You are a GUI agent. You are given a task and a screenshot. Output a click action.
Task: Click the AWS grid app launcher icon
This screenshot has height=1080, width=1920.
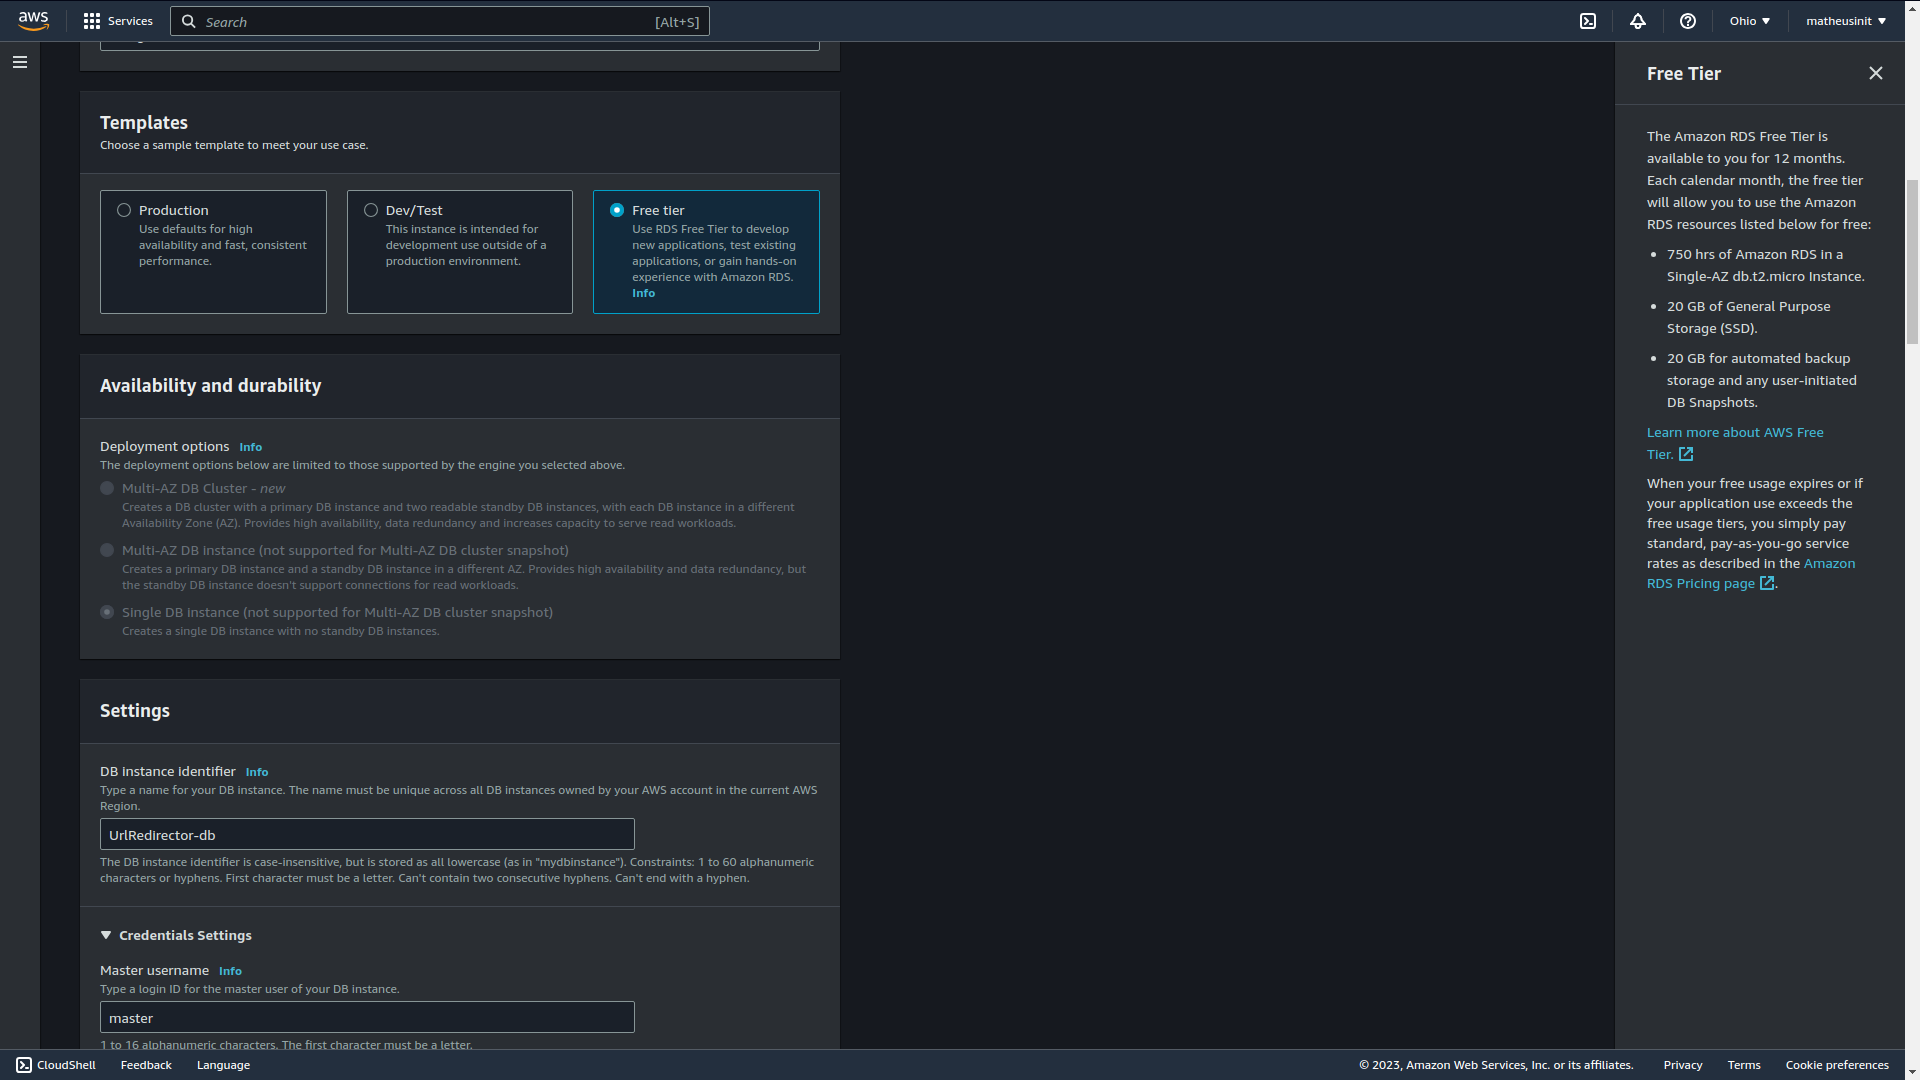point(92,21)
